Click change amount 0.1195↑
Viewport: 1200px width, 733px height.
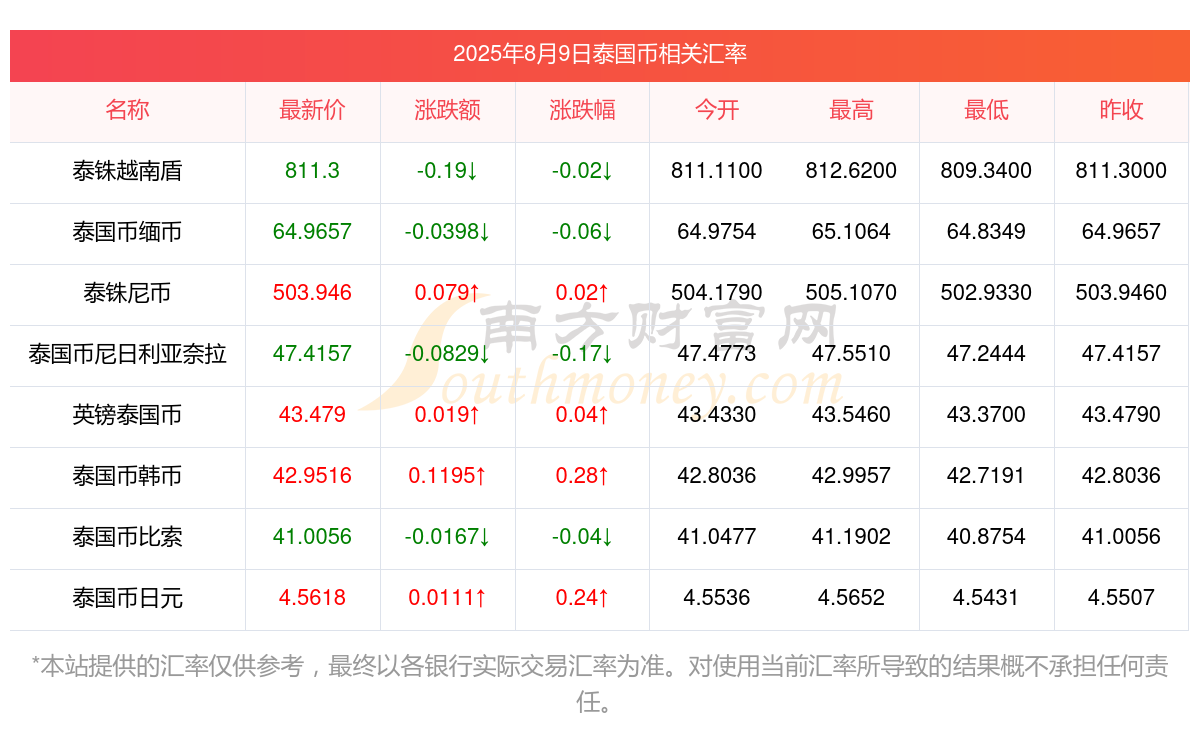pos(447,476)
